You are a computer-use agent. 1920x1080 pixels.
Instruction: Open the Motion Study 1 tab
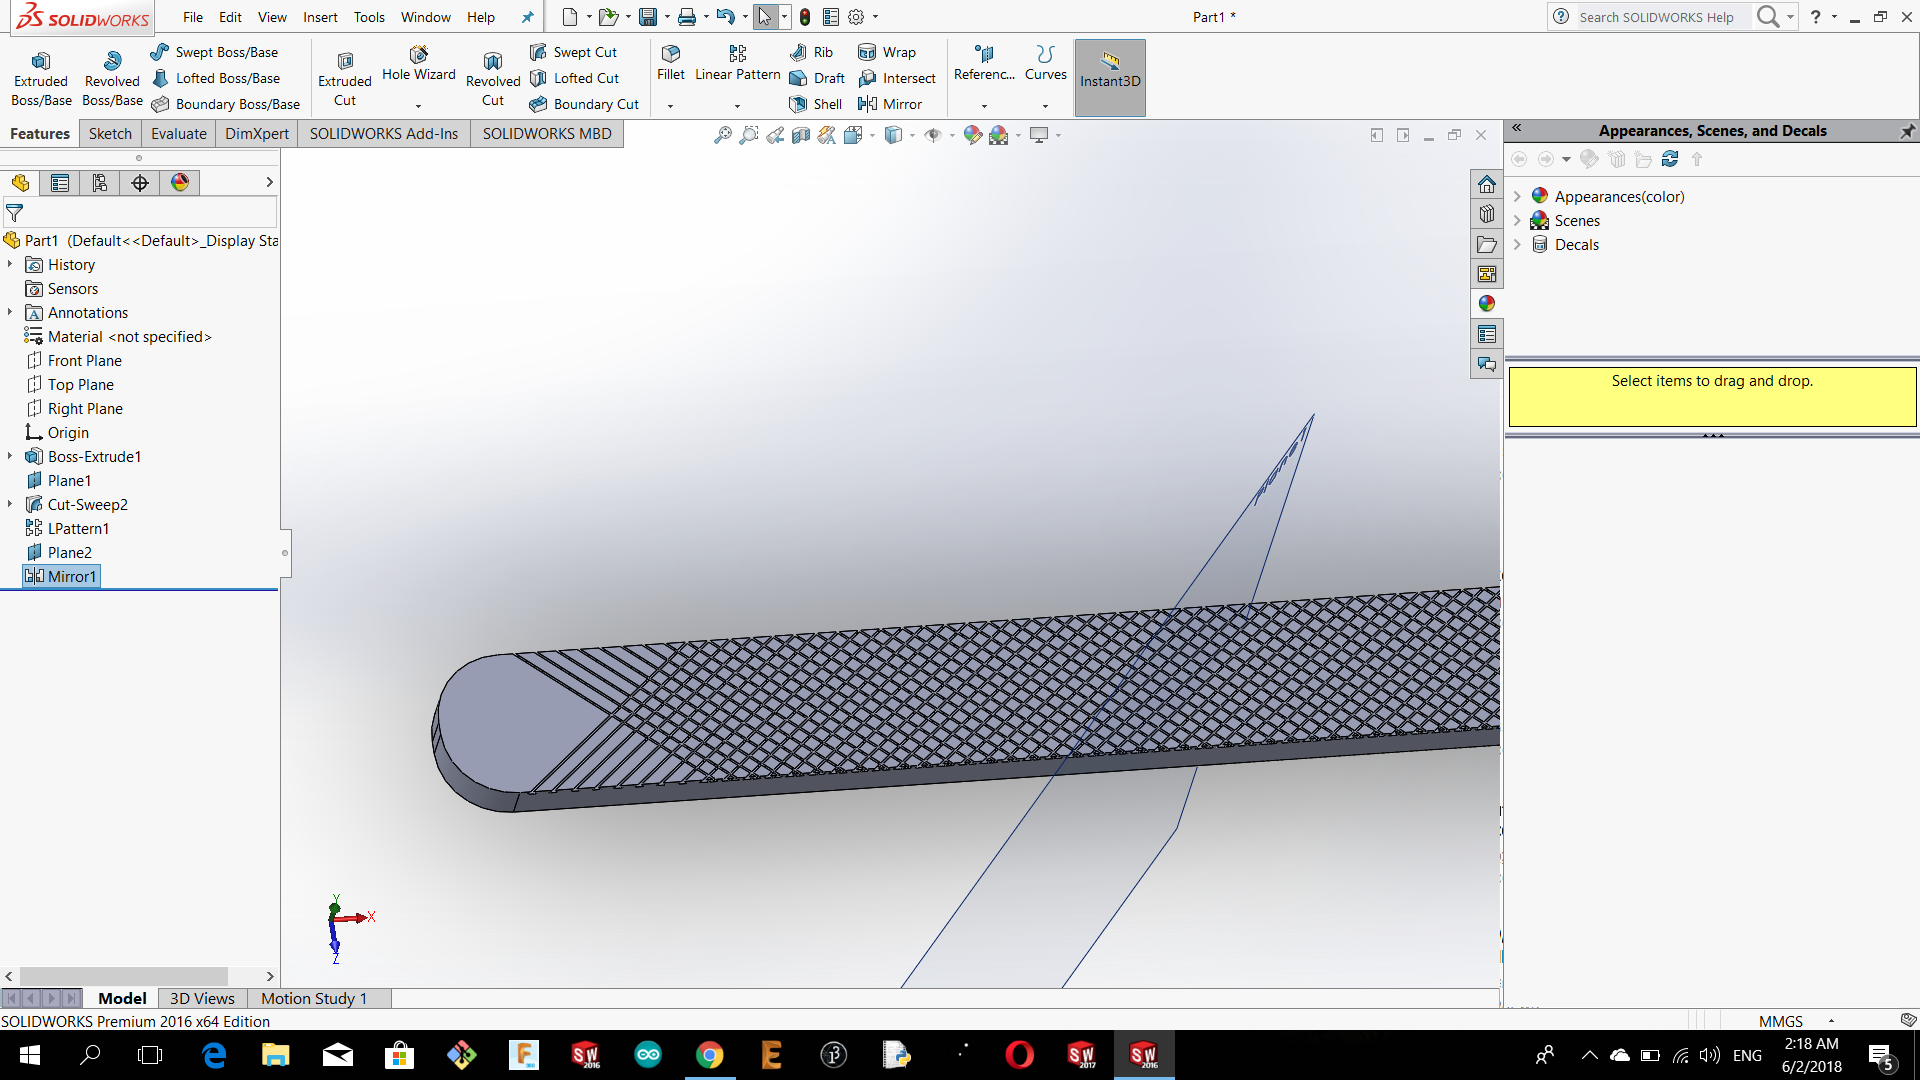314,998
